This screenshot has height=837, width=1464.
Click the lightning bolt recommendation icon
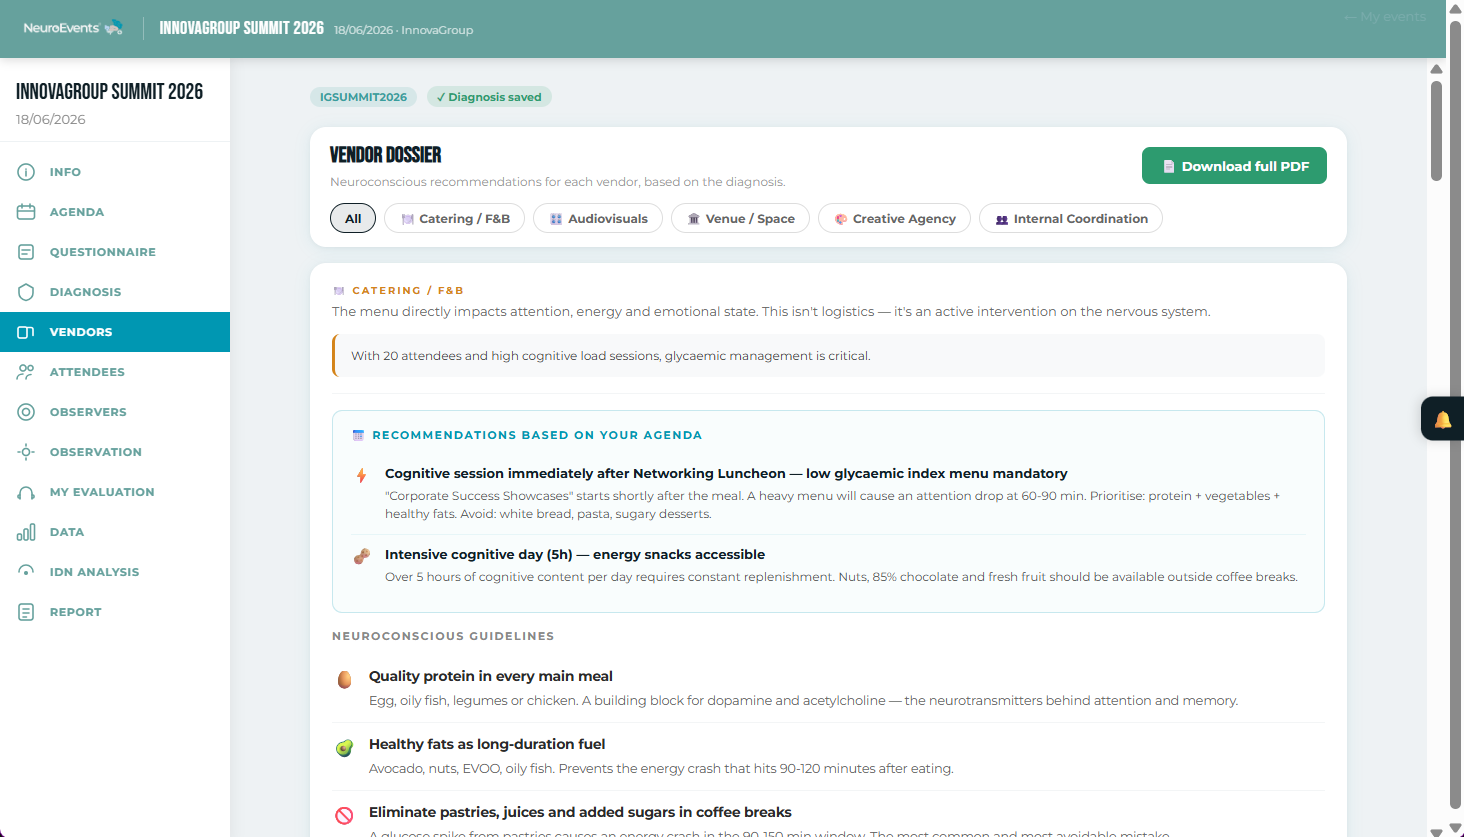click(x=361, y=476)
